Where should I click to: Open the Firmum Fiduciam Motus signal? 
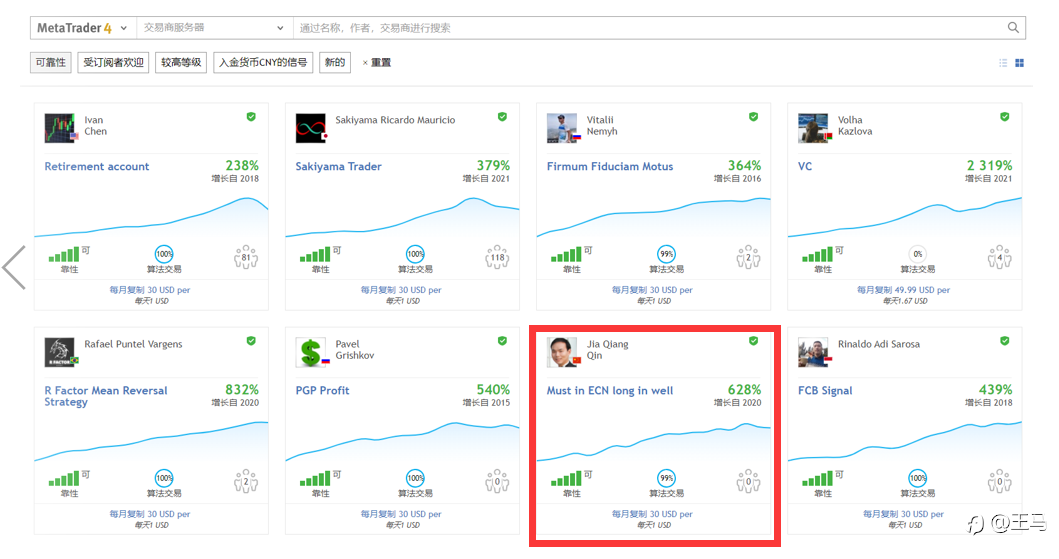[x=610, y=166]
